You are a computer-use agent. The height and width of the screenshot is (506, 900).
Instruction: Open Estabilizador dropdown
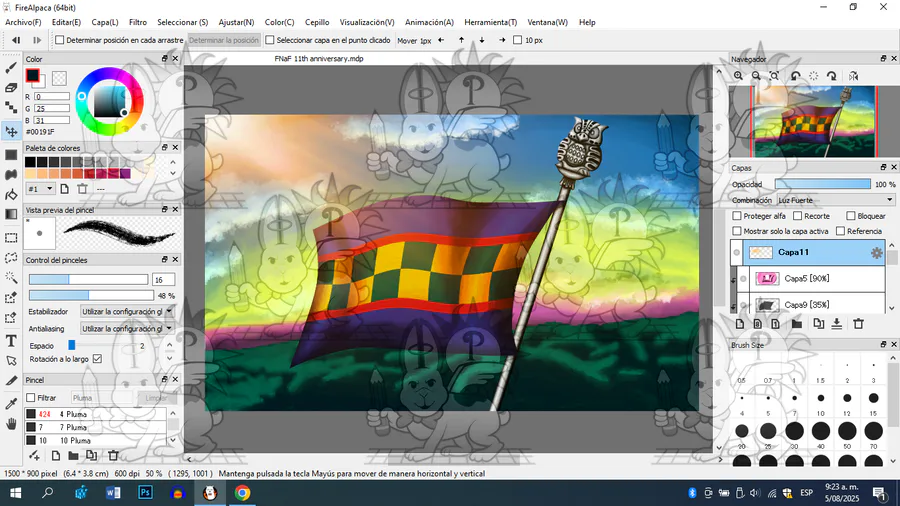pyautogui.click(x=126, y=312)
